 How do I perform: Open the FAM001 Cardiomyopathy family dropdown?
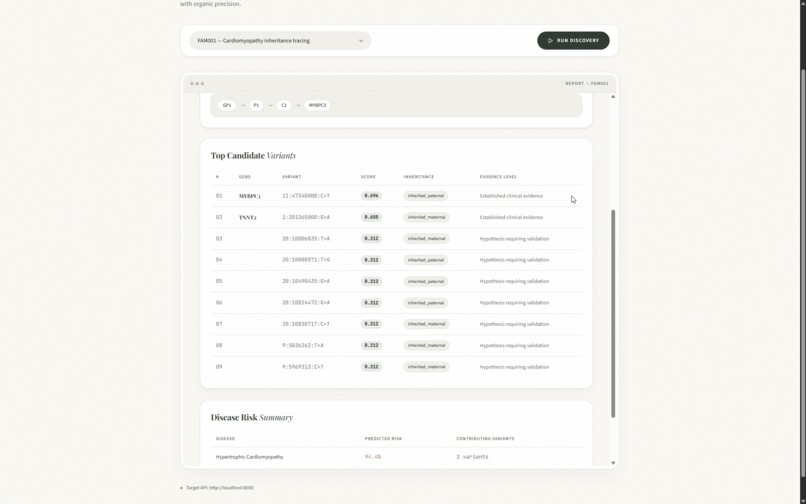click(280, 41)
